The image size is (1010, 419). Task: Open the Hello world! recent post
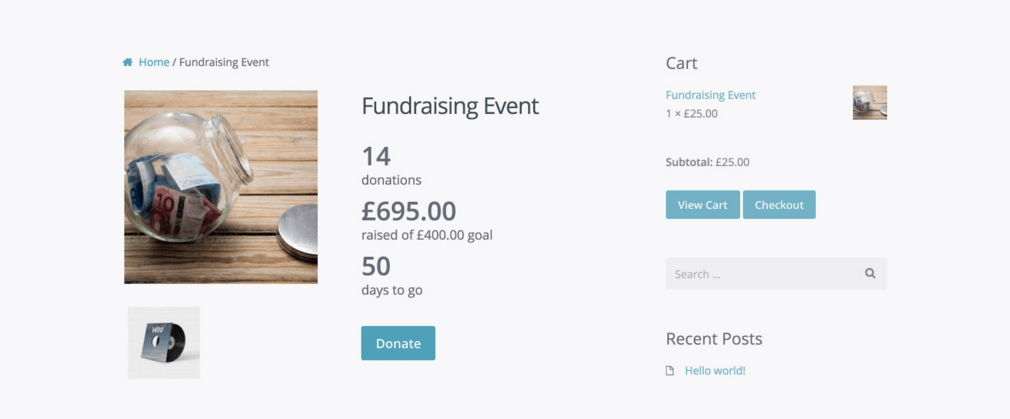pyautogui.click(x=715, y=371)
